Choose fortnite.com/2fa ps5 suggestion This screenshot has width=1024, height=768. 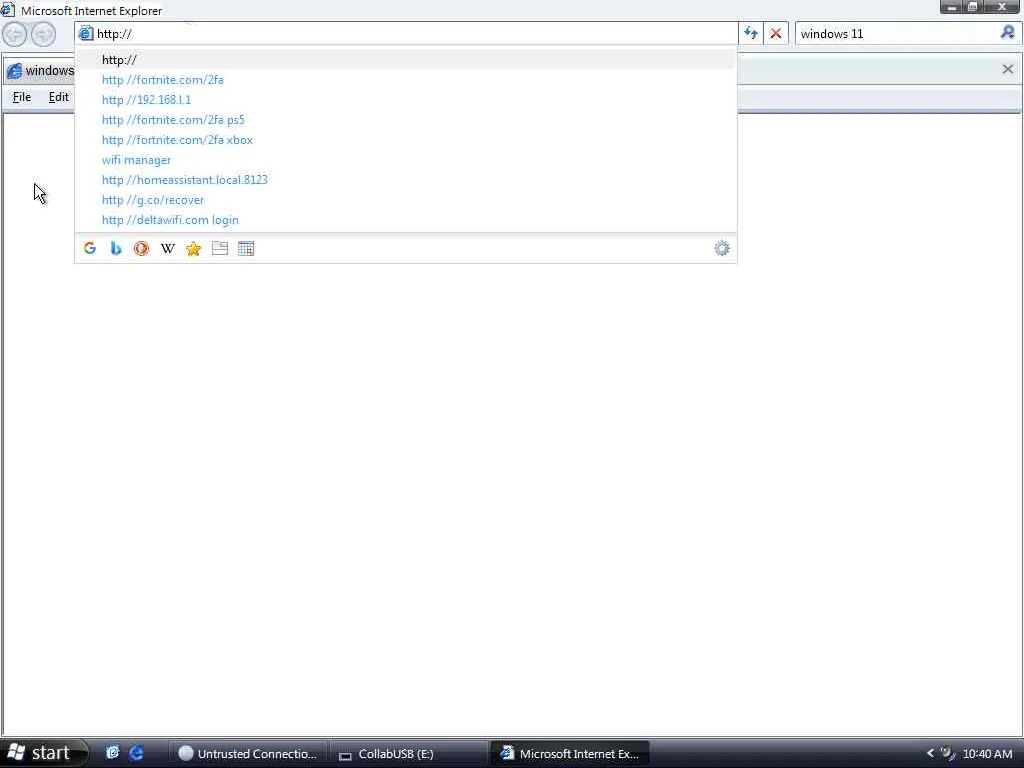[406, 120]
